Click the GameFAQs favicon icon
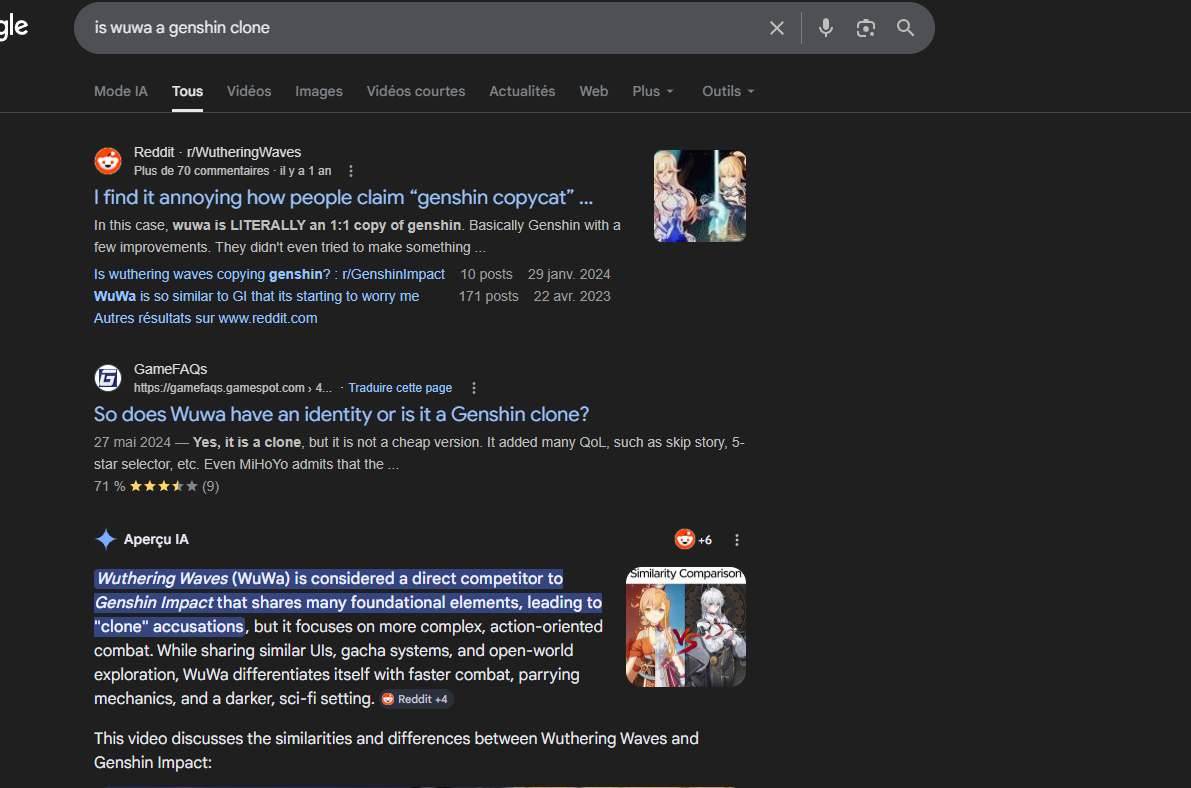 (x=108, y=378)
